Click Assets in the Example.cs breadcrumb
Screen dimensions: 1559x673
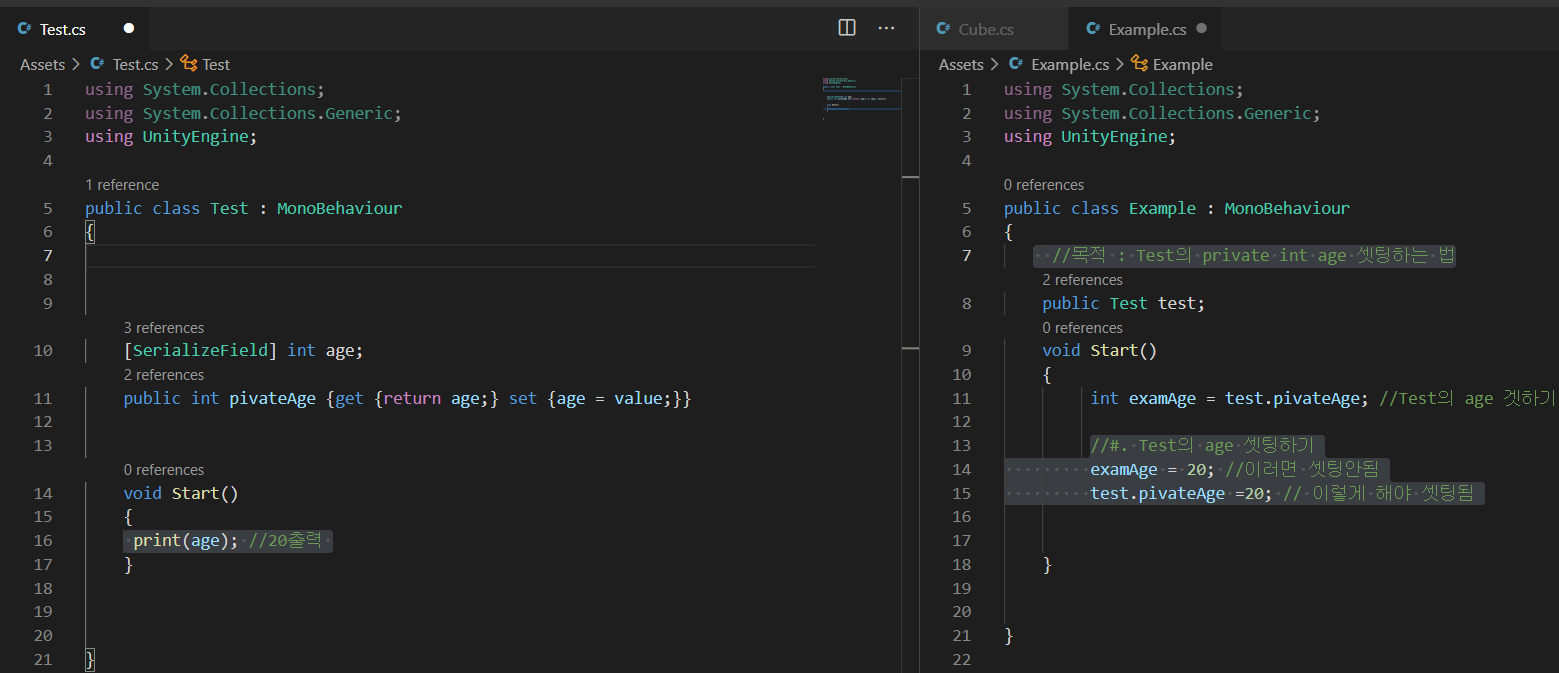pyautogui.click(x=961, y=64)
